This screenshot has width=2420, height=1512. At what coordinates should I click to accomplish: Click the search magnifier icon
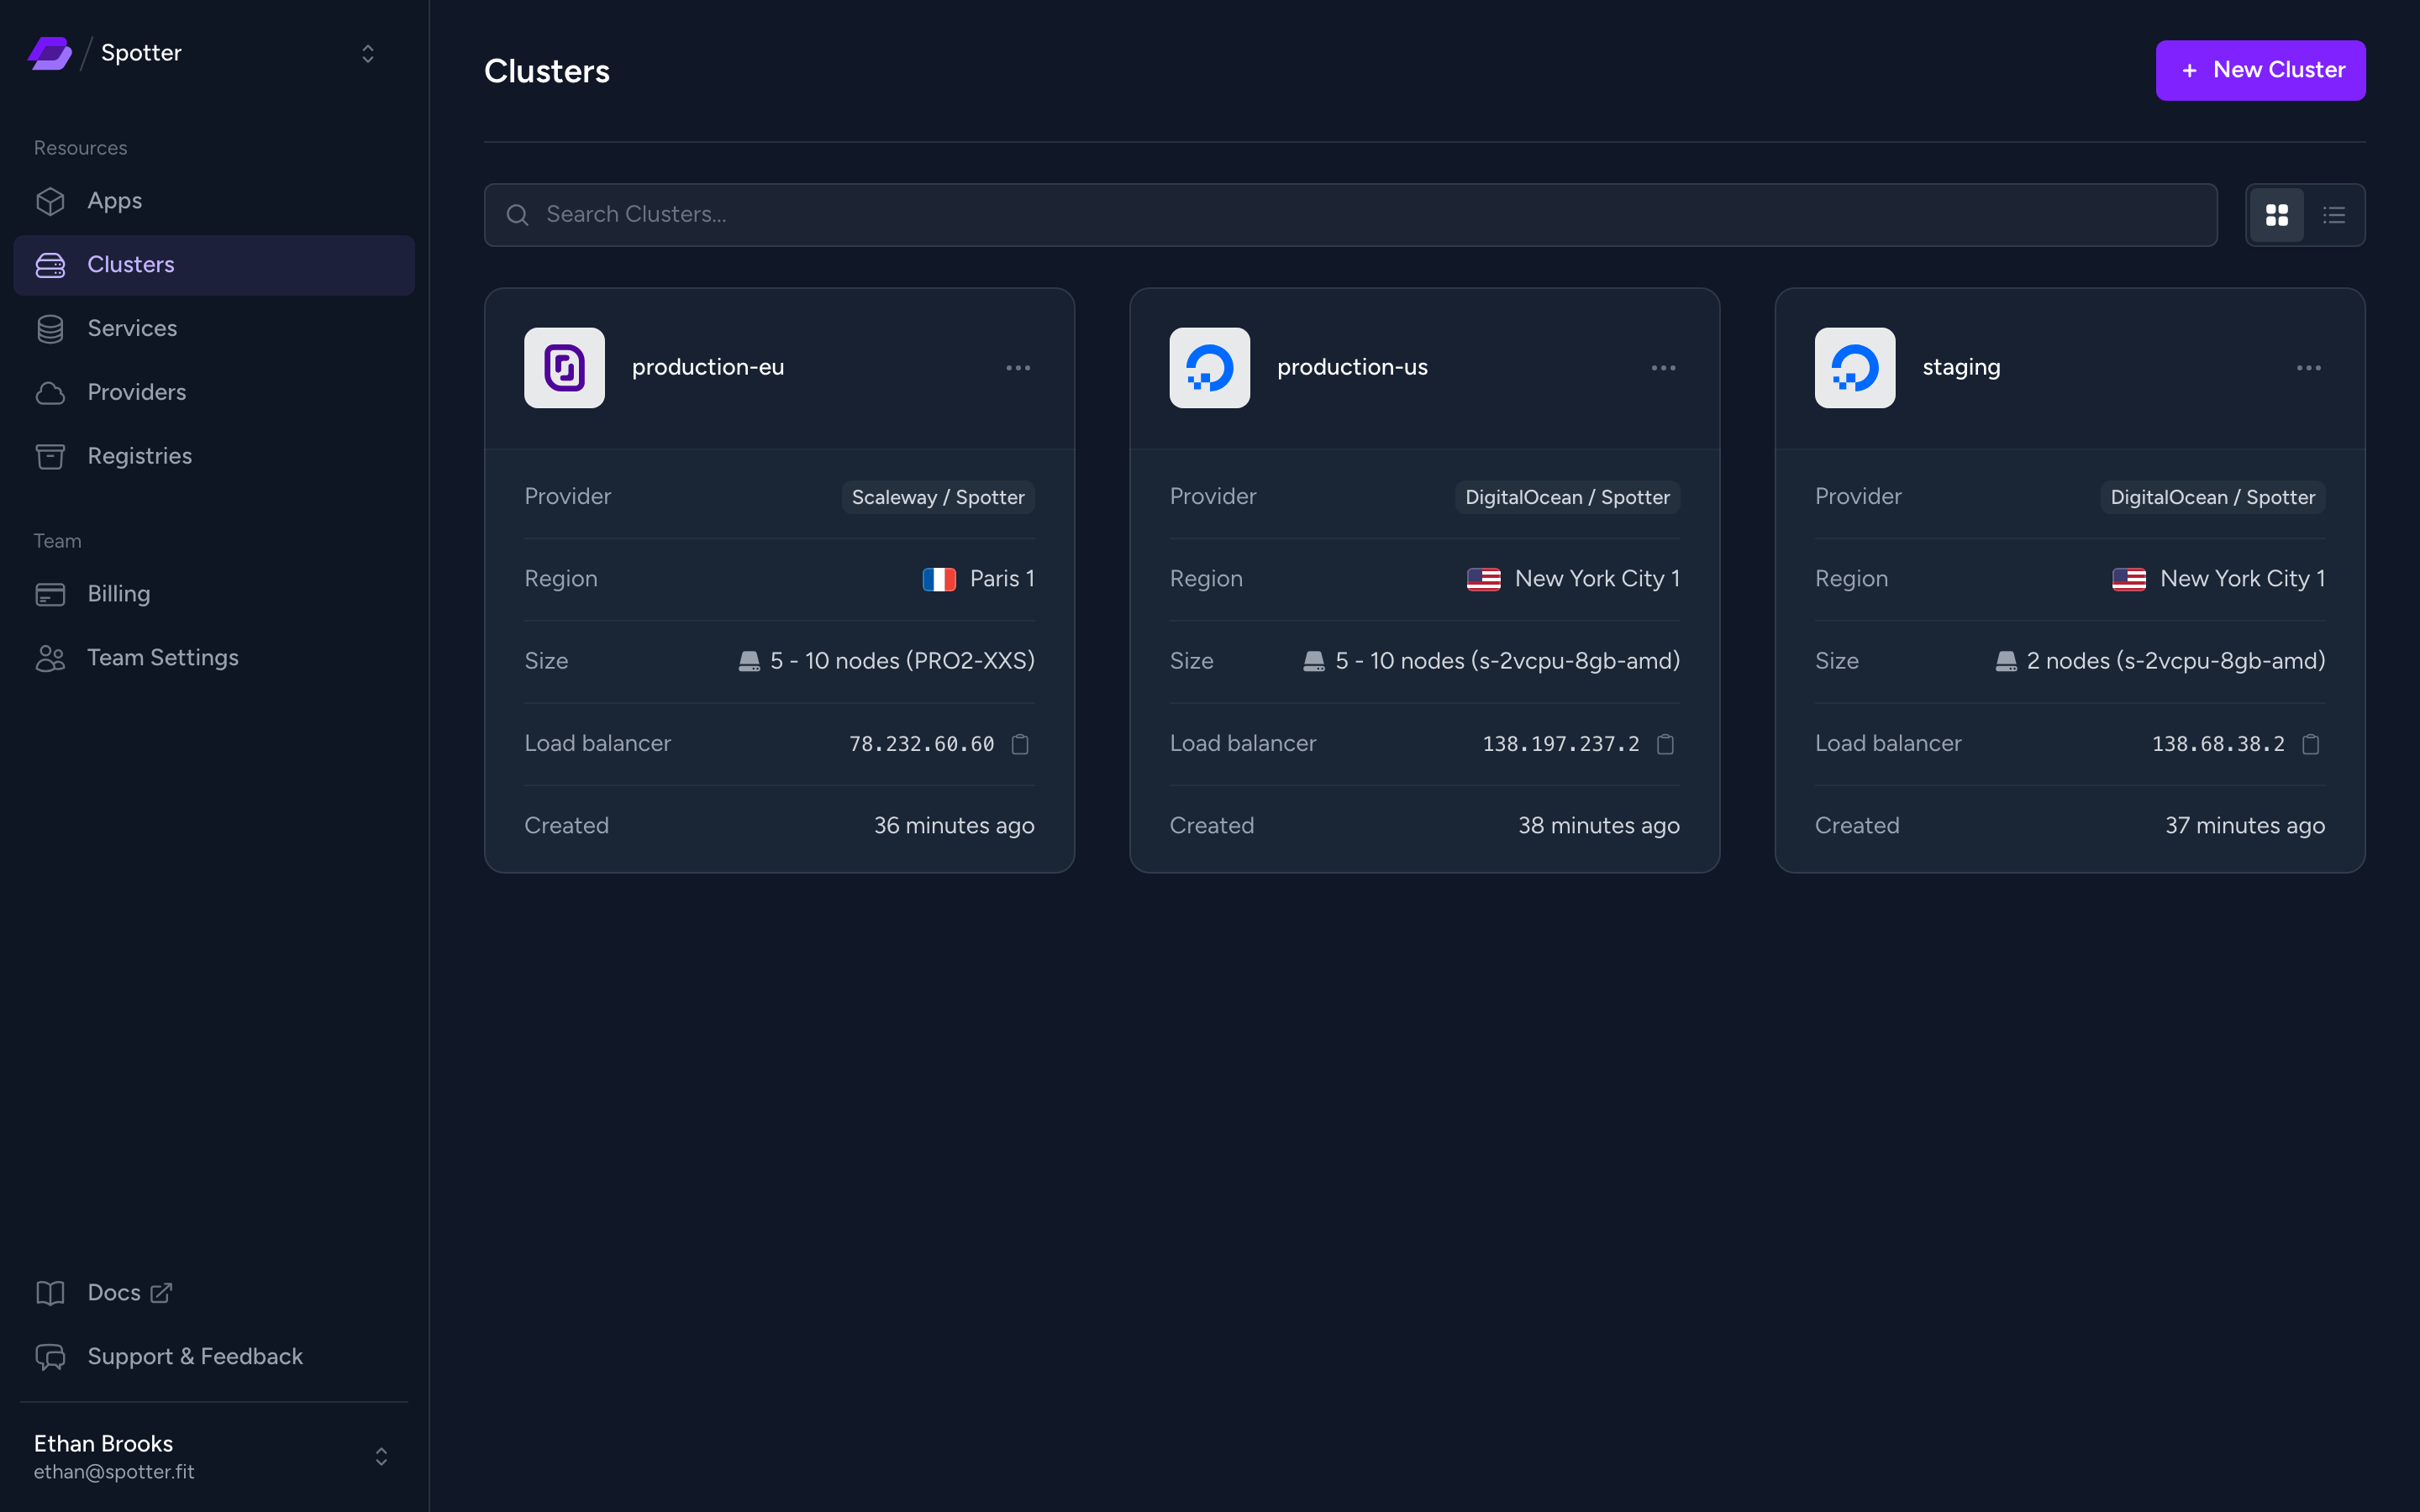click(x=517, y=215)
